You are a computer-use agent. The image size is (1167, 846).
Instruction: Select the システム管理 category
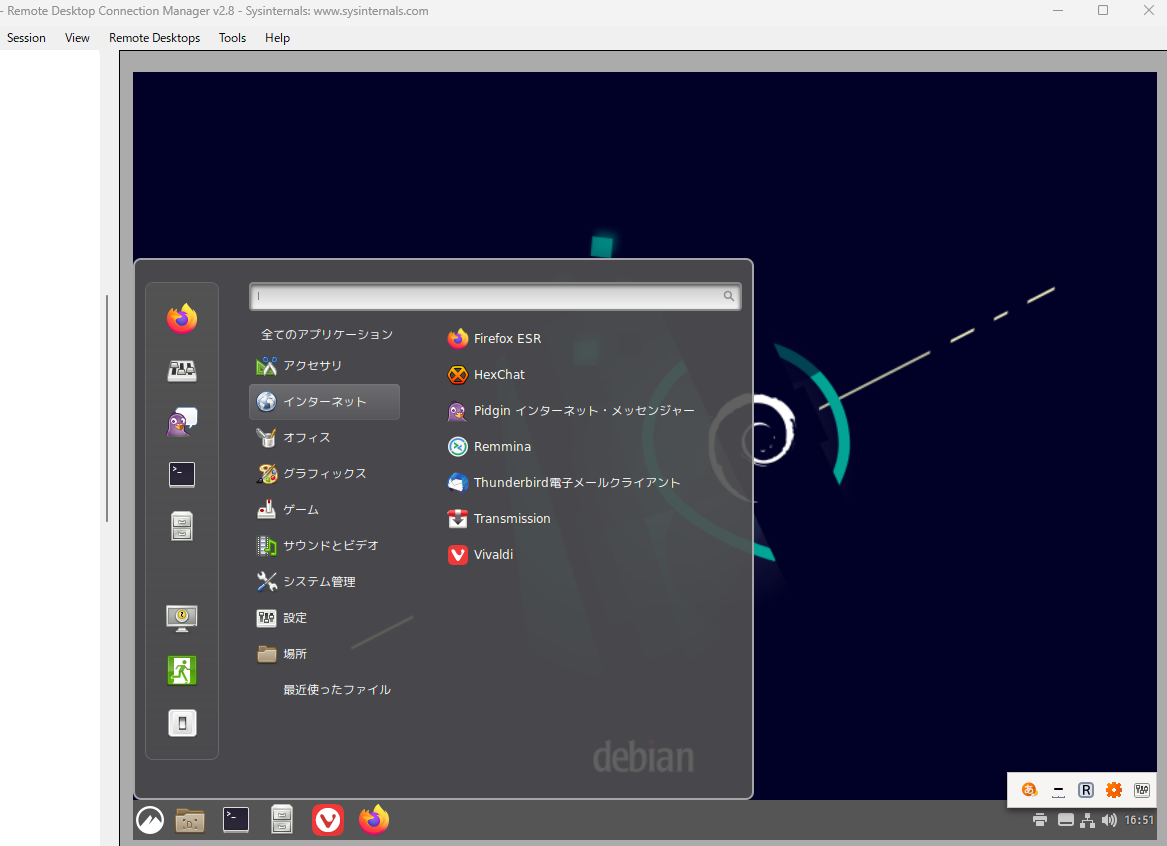(x=324, y=582)
